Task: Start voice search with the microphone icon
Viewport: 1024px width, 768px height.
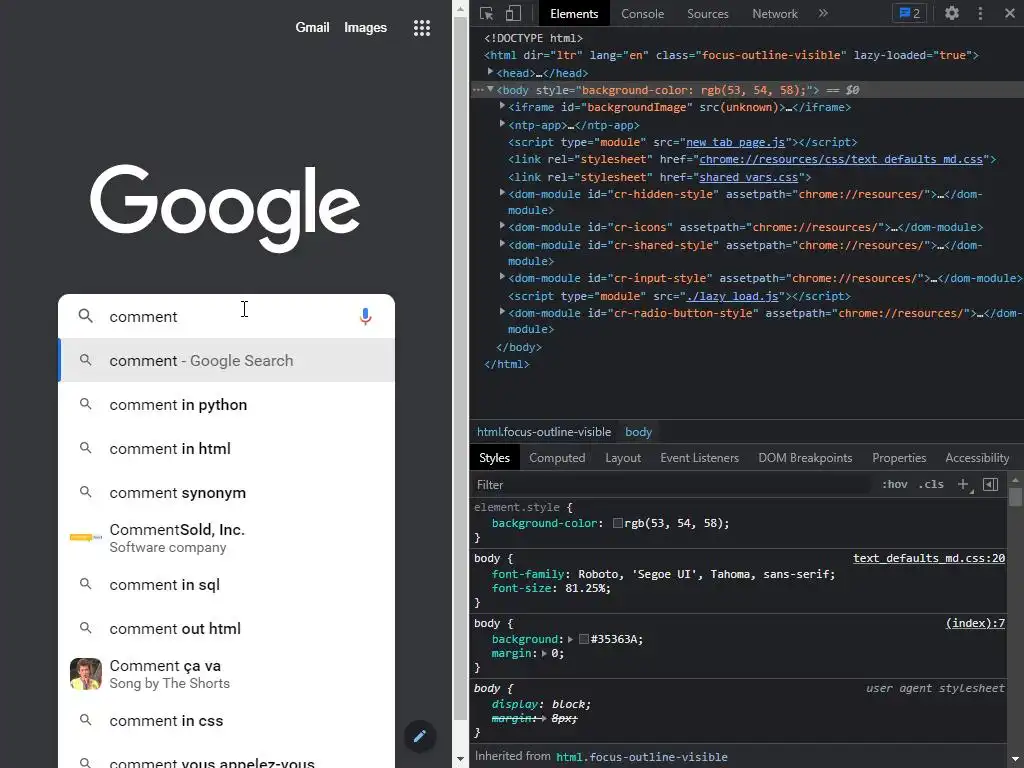Action: tap(366, 316)
